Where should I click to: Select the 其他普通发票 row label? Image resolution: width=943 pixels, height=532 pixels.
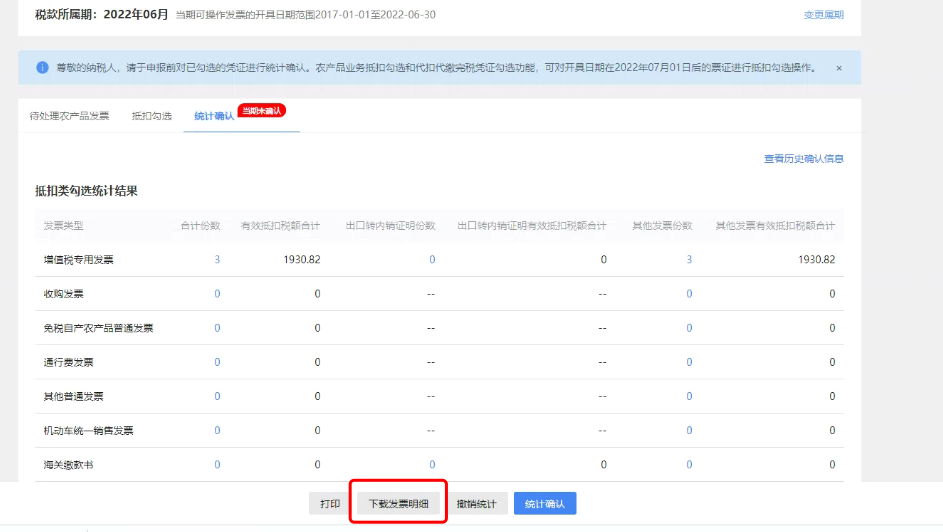point(73,397)
